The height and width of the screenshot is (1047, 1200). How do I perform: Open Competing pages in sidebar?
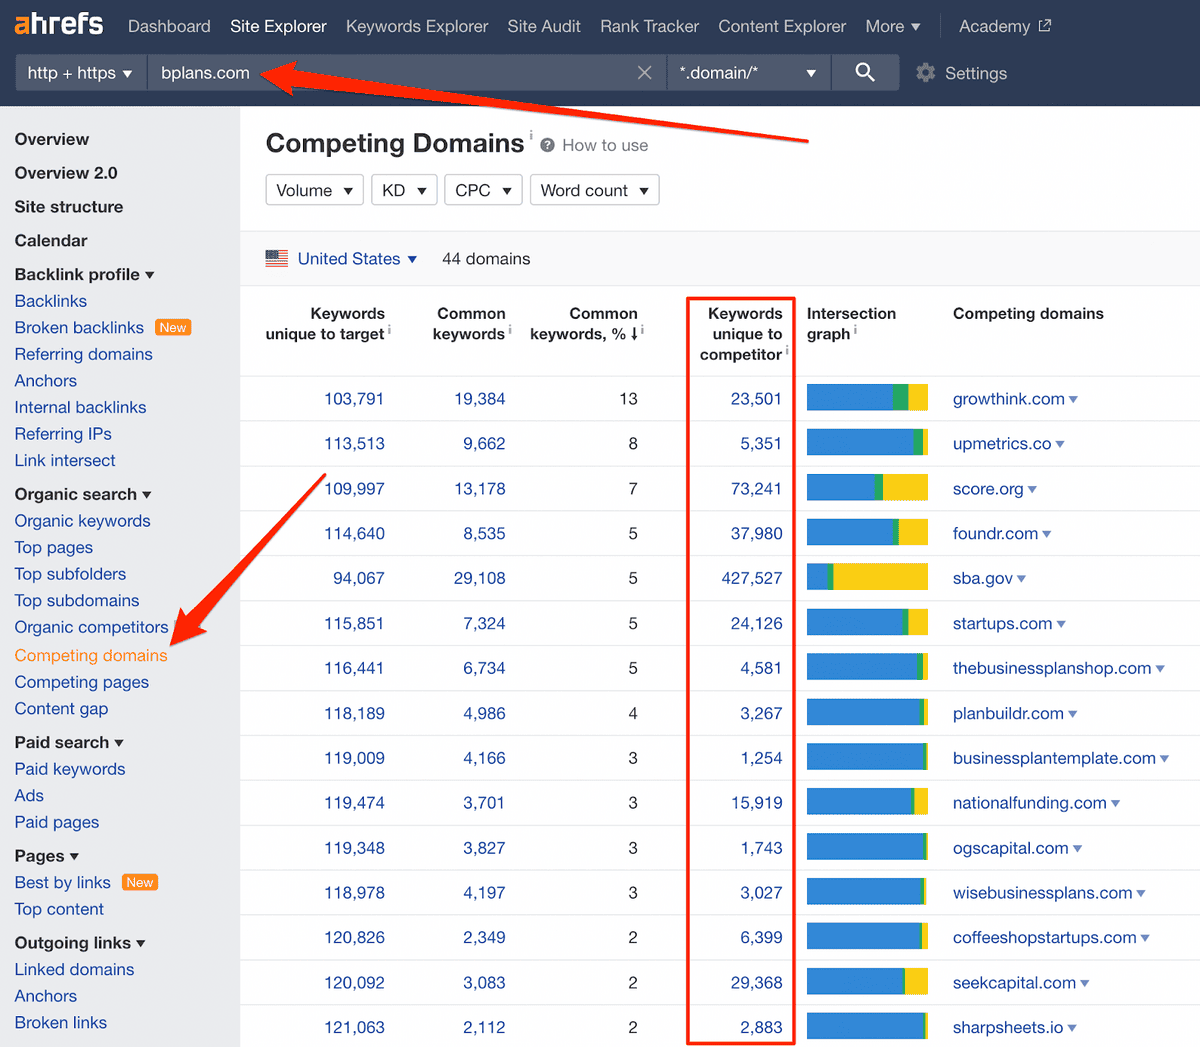(82, 682)
